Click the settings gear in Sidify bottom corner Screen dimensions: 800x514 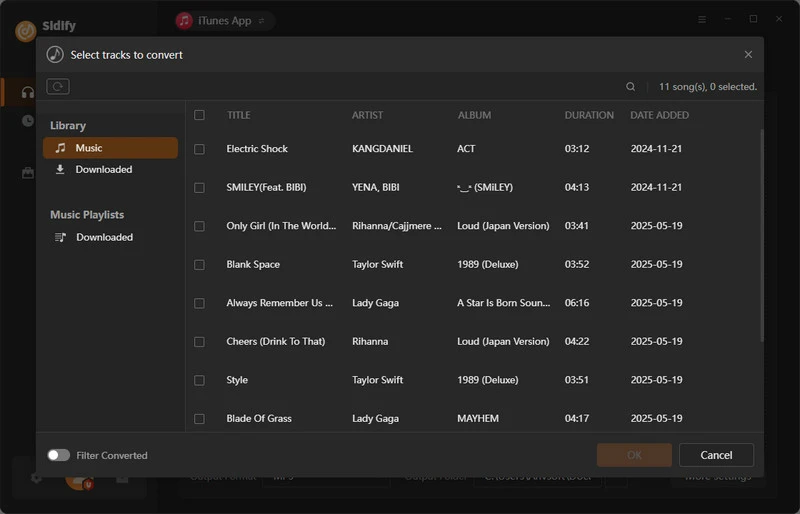[36, 478]
